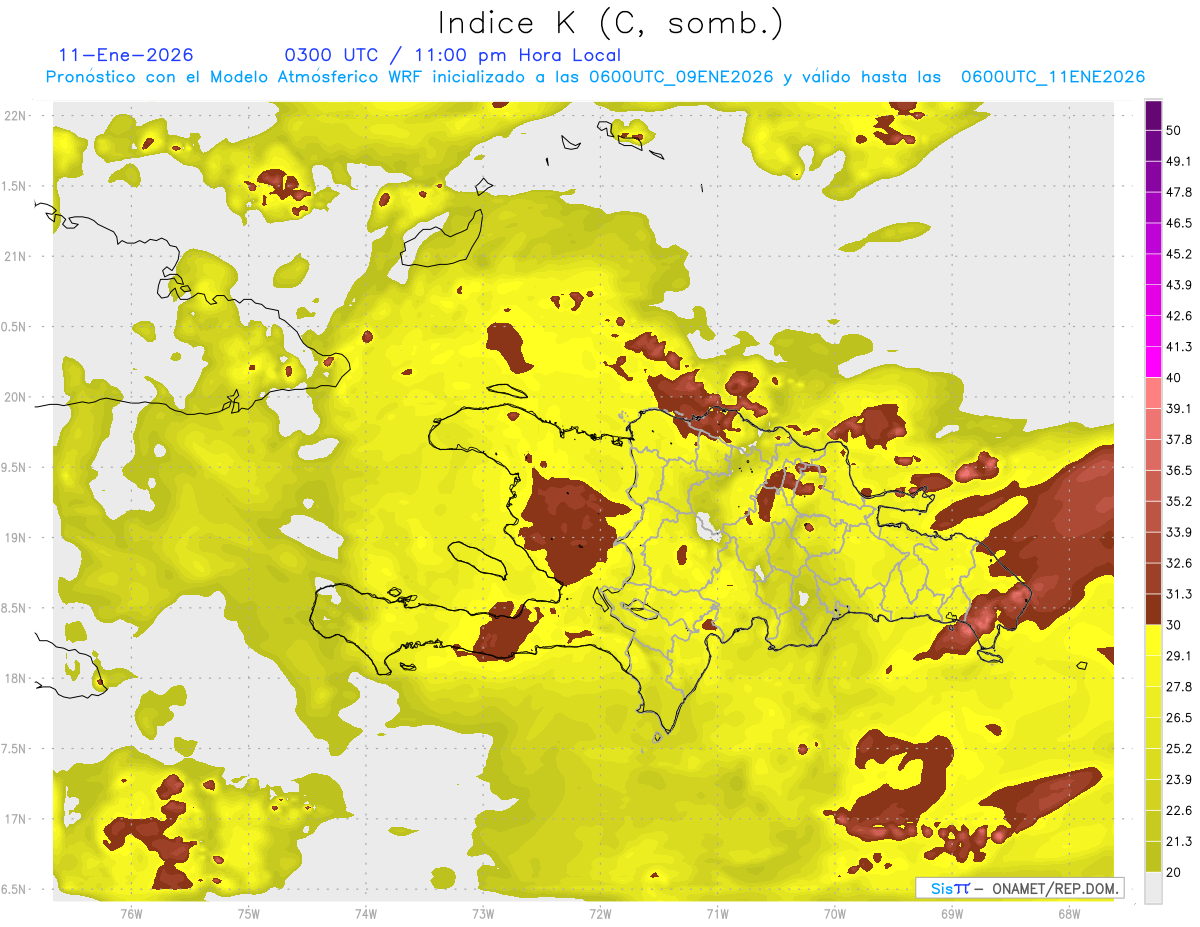Select the colorbar value "22.6"

pos(1178,810)
